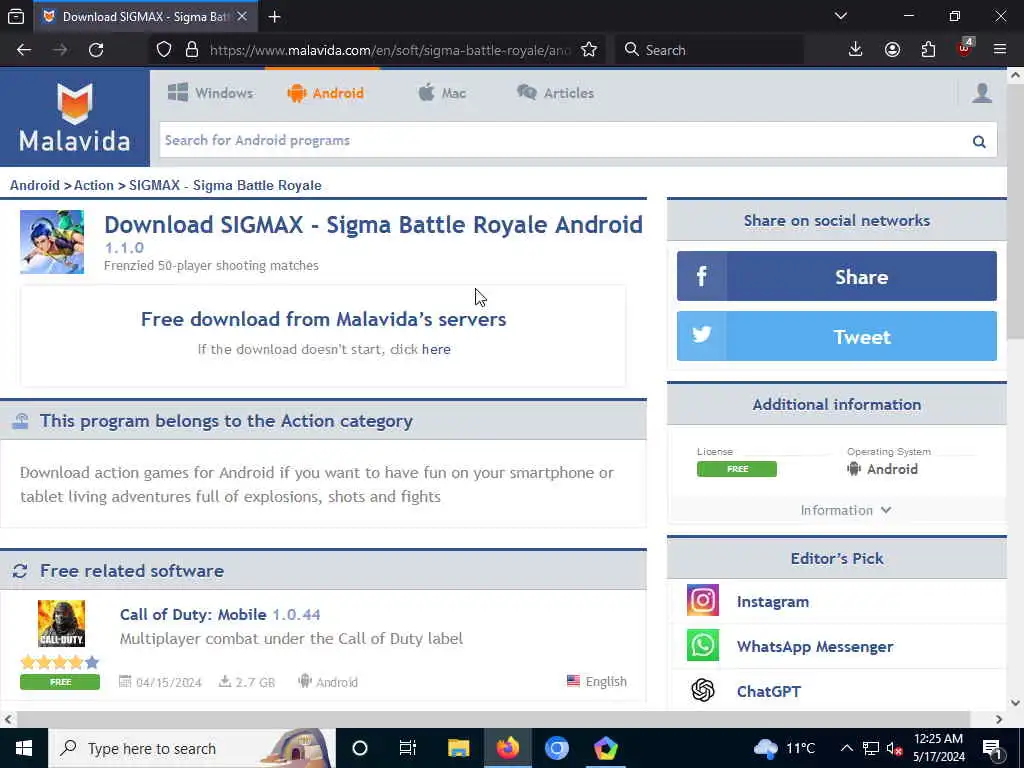Open the Firefox account icon
Screen dimensions: 1024x768
892,50
